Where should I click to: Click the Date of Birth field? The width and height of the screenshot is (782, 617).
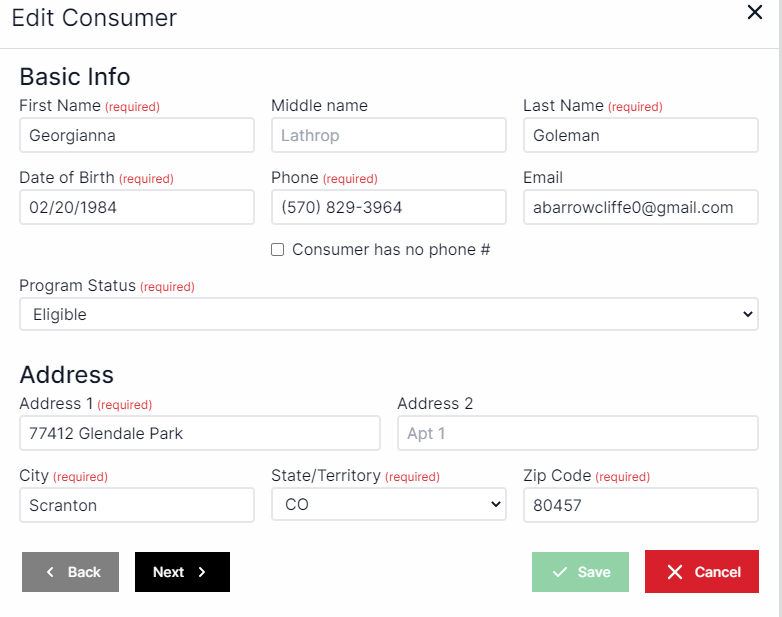(x=136, y=207)
